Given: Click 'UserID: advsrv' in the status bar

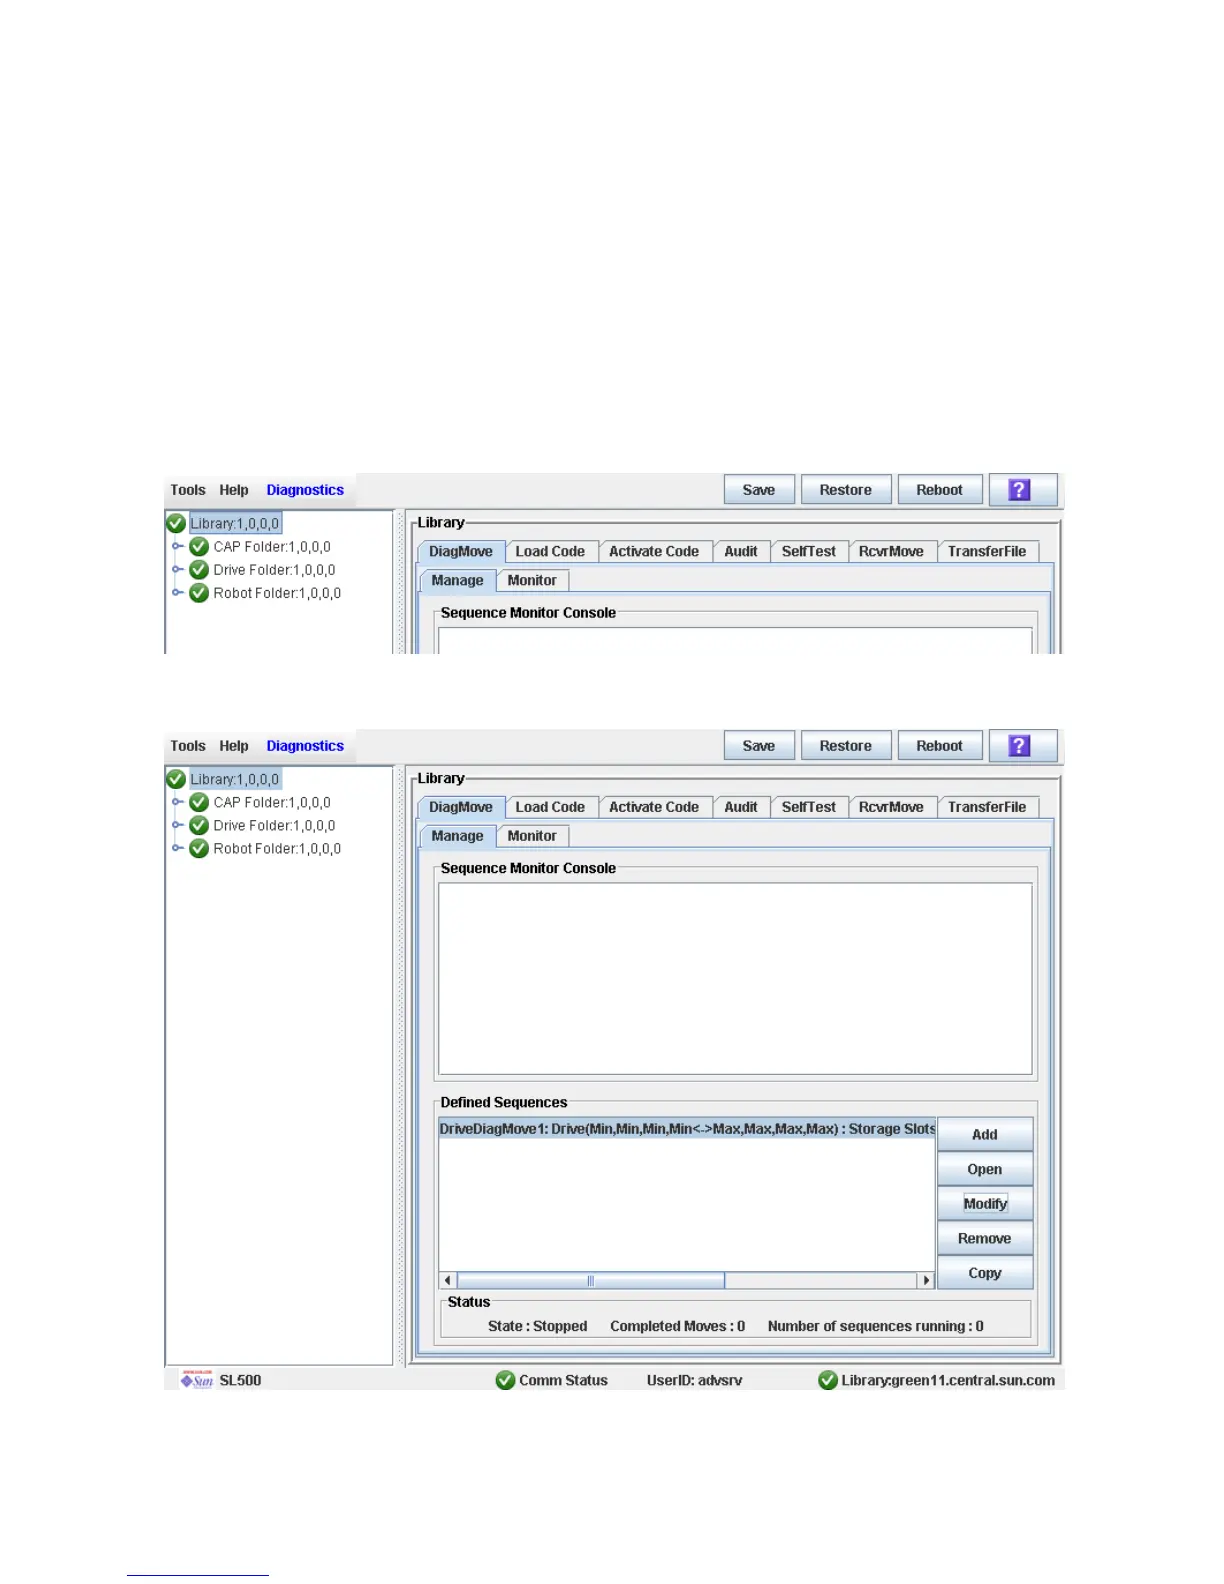Looking at the screenshot, I should coord(694,1380).
